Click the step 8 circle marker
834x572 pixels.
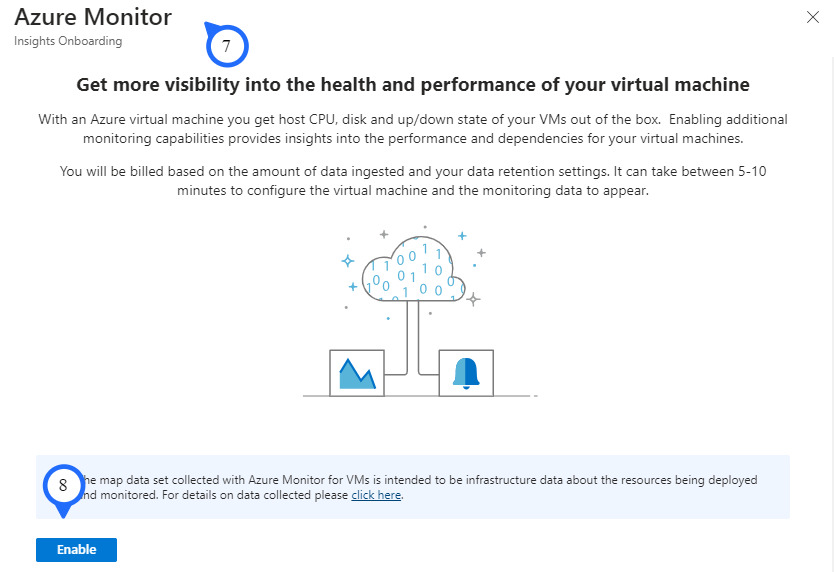pyautogui.click(x=64, y=485)
